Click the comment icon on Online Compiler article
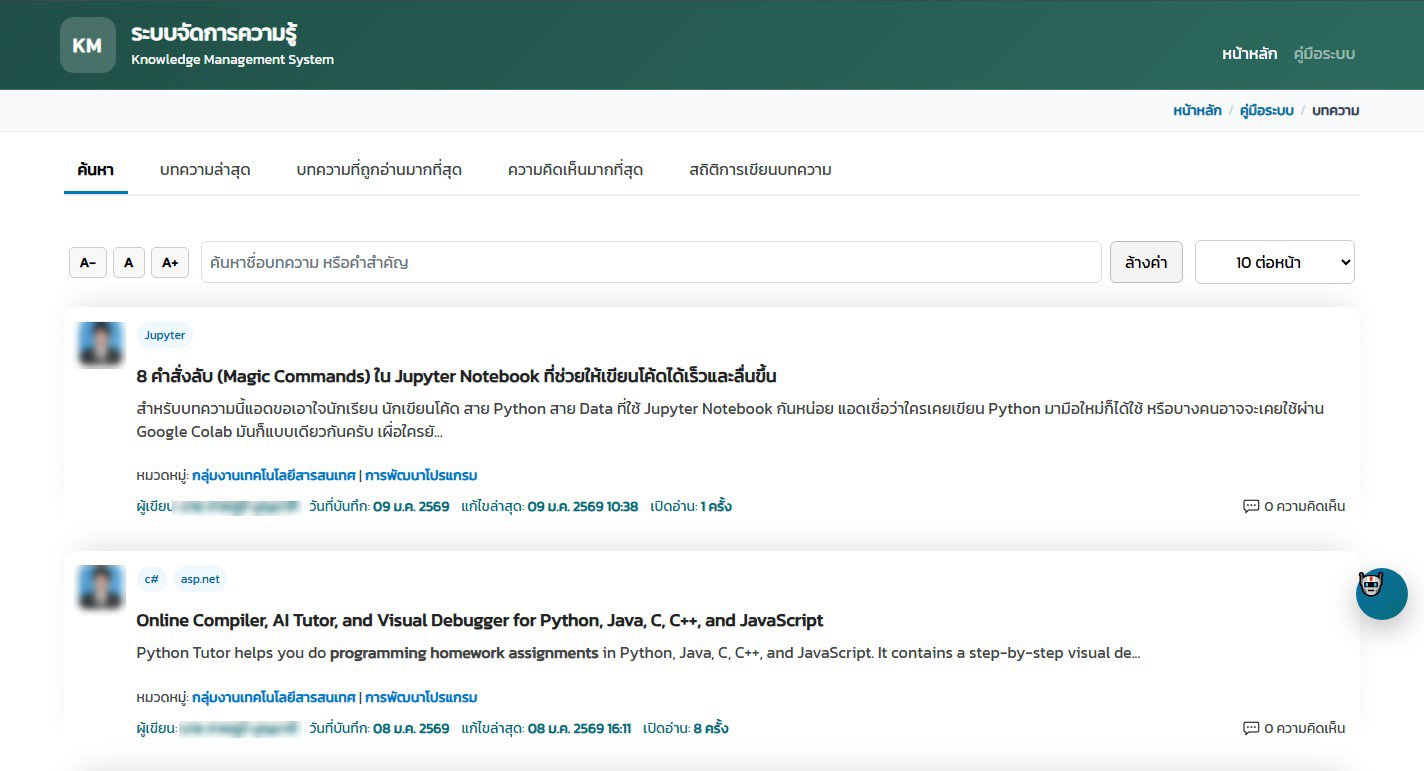Viewport: 1424px width, 771px height. pos(1250,728)
